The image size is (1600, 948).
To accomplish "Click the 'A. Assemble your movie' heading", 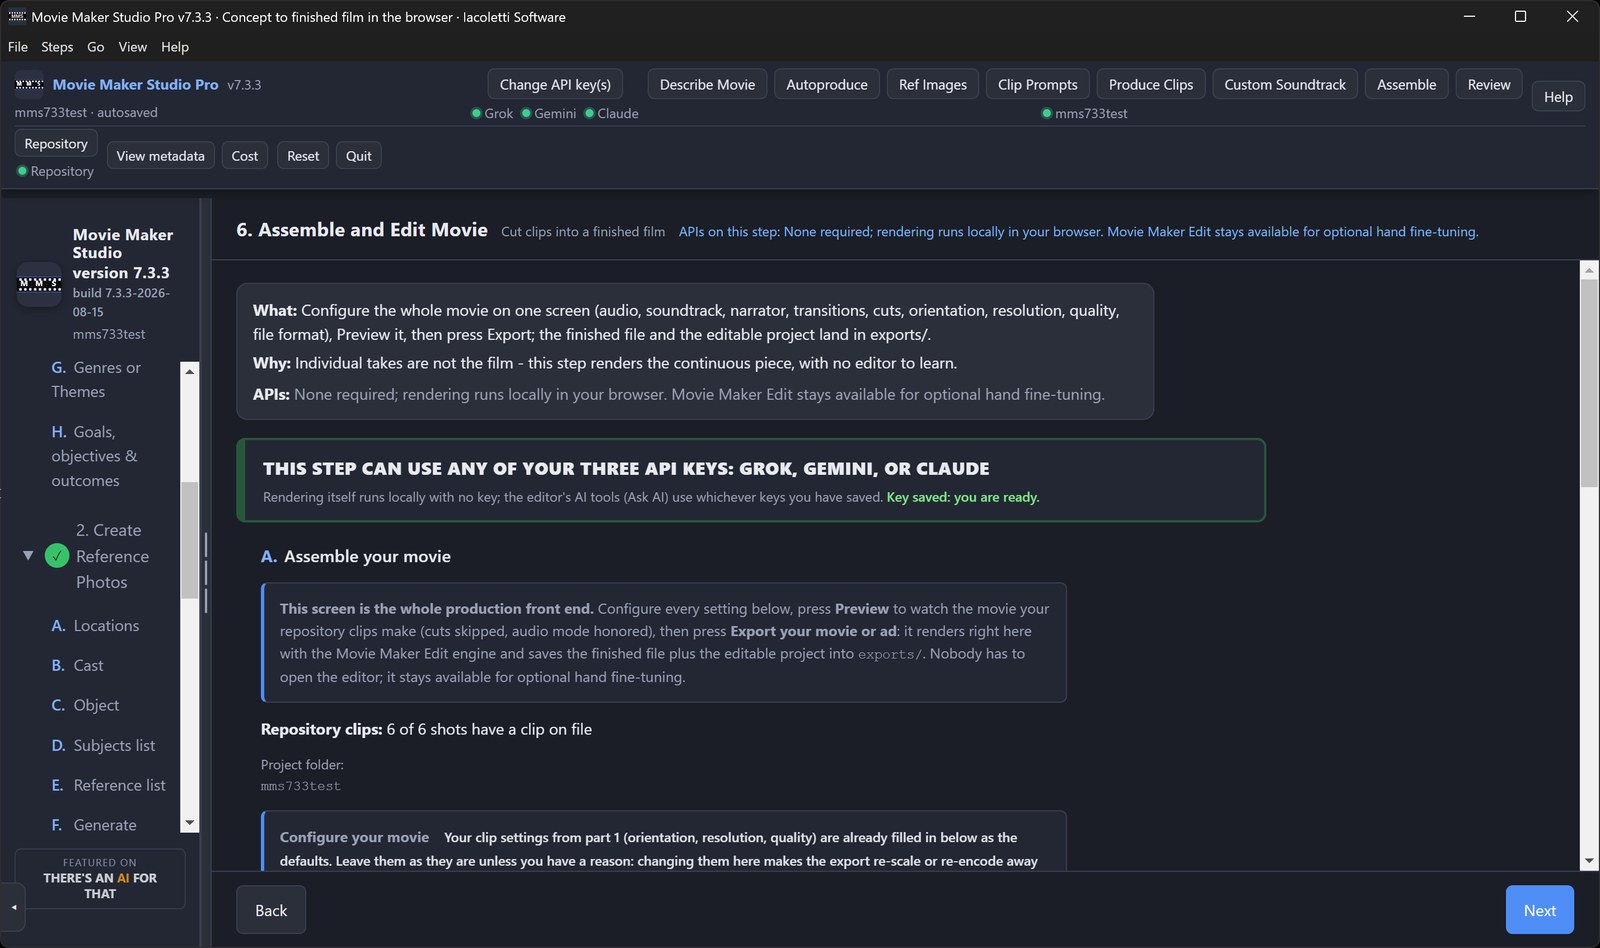I will (x=356, y=556).
